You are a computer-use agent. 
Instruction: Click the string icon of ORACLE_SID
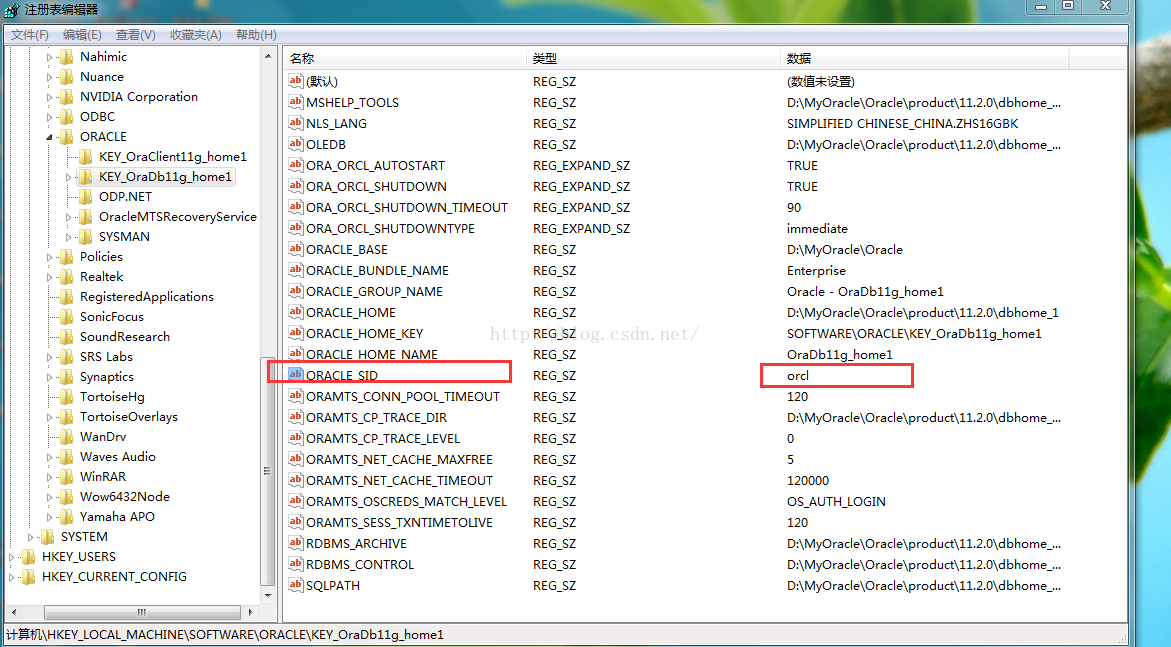[x=296, y=374]
